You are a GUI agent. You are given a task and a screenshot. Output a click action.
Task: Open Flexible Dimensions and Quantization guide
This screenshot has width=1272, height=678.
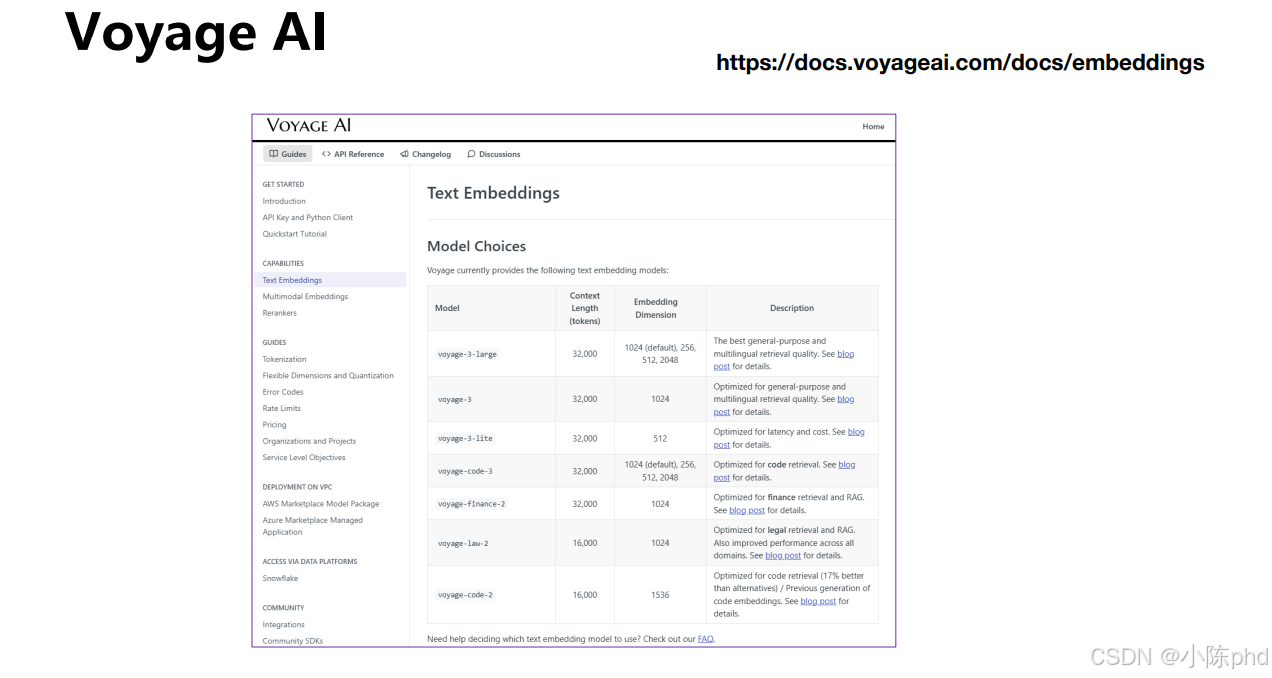[328, 376]
